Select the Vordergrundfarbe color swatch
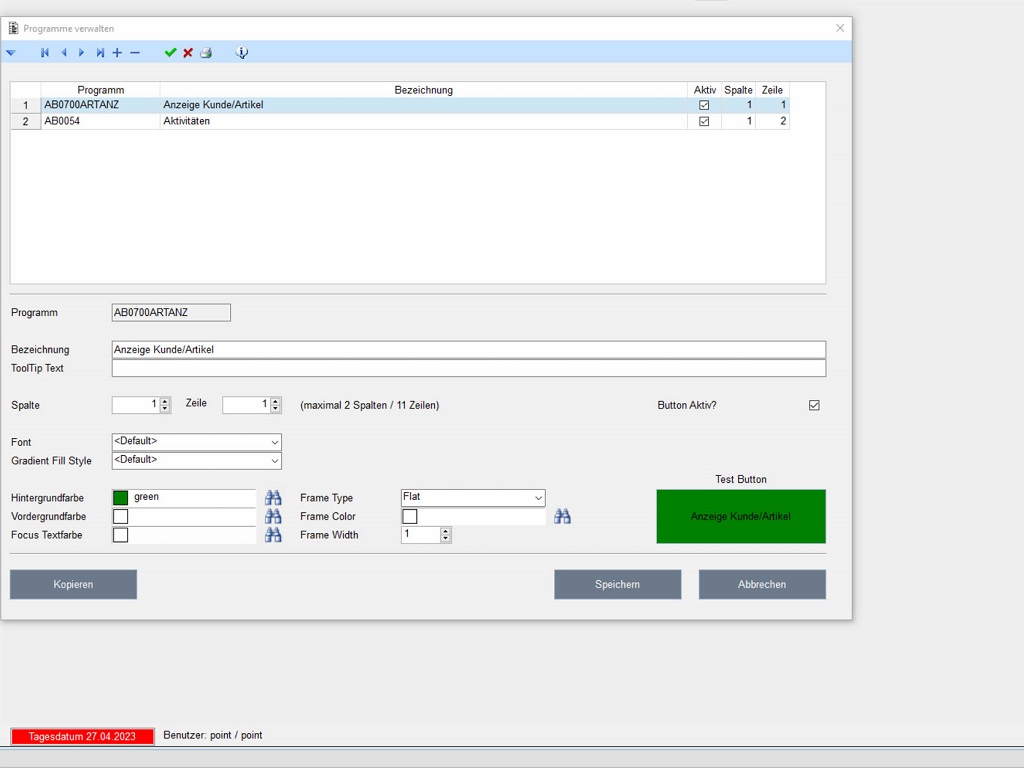Image resolution: width=1024 pixels, height=768 pixels. 120,516
